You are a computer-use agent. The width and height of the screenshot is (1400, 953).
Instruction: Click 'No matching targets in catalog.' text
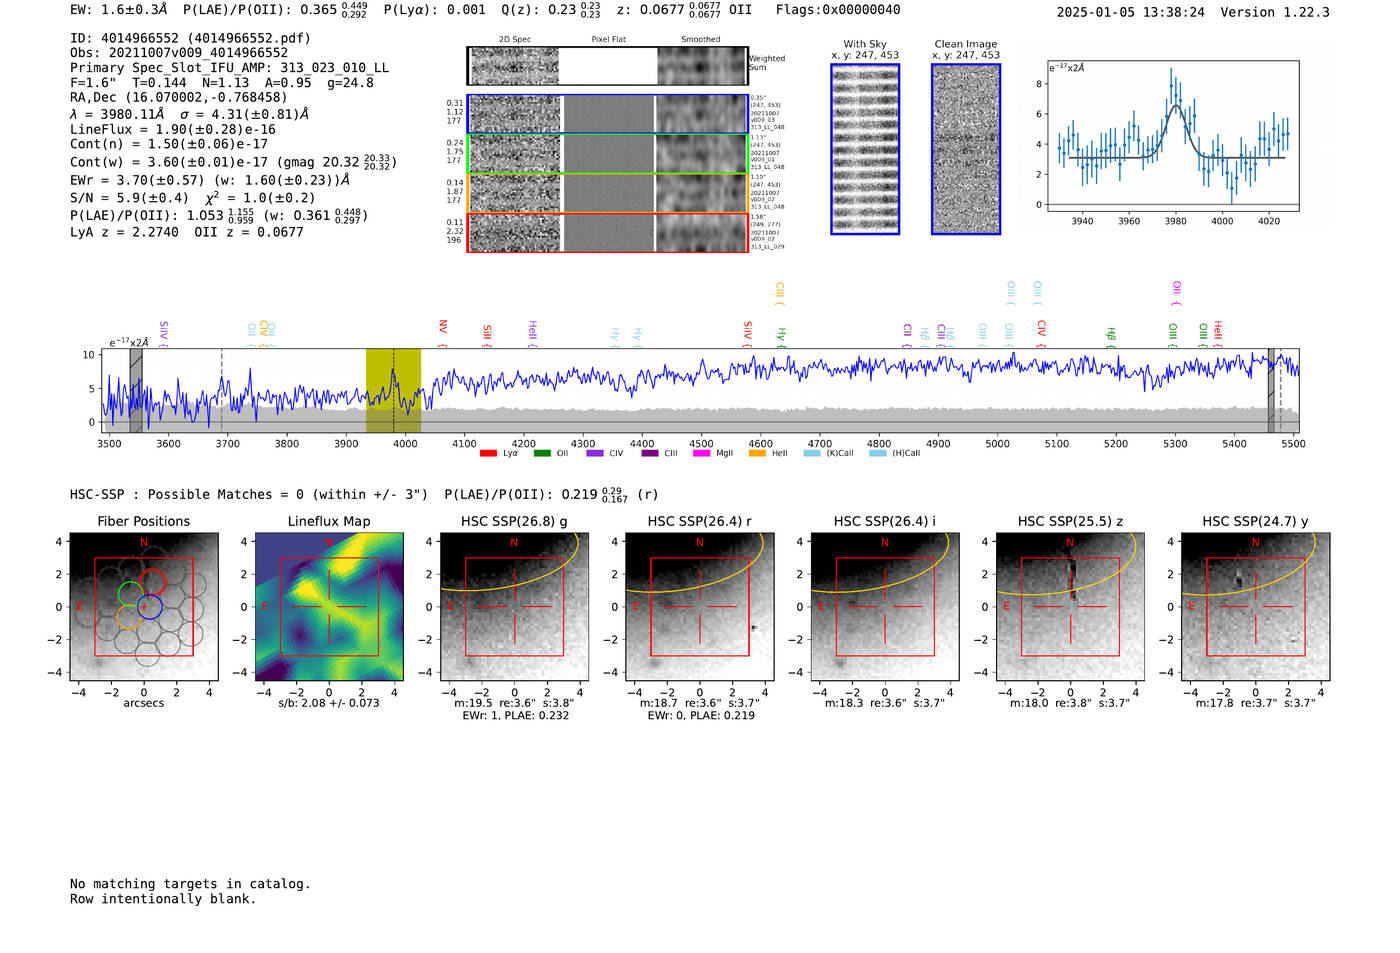(x=190, y=884)
